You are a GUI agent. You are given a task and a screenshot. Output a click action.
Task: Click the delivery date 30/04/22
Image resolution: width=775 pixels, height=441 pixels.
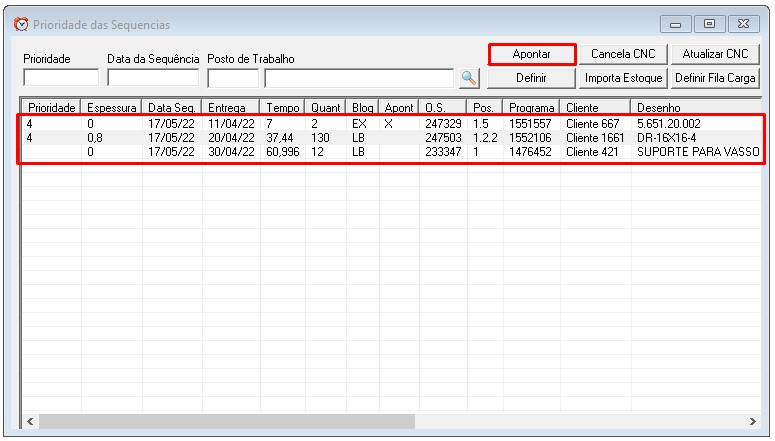[231, 152]
